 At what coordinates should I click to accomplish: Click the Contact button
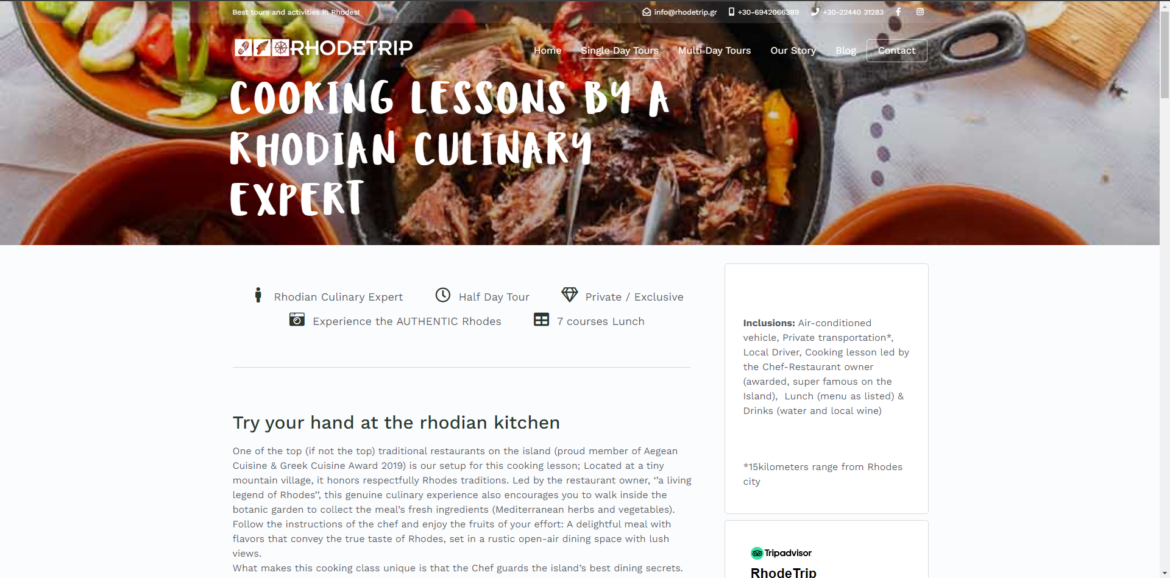(896, 51)
